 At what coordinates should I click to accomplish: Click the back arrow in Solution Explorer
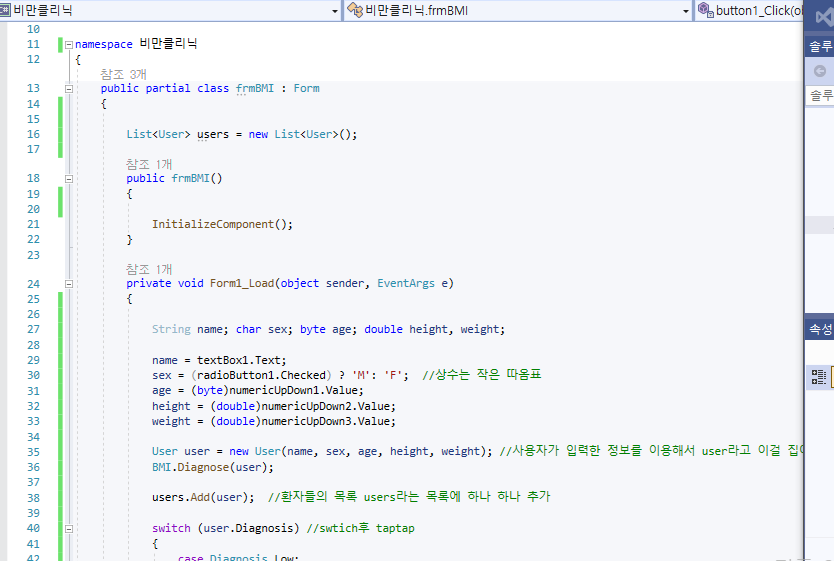click(x=820, y=71)
